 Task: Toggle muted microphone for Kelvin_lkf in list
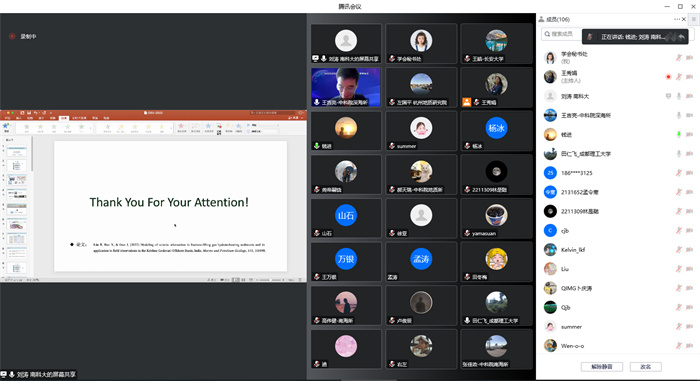[x=679, y=250]
